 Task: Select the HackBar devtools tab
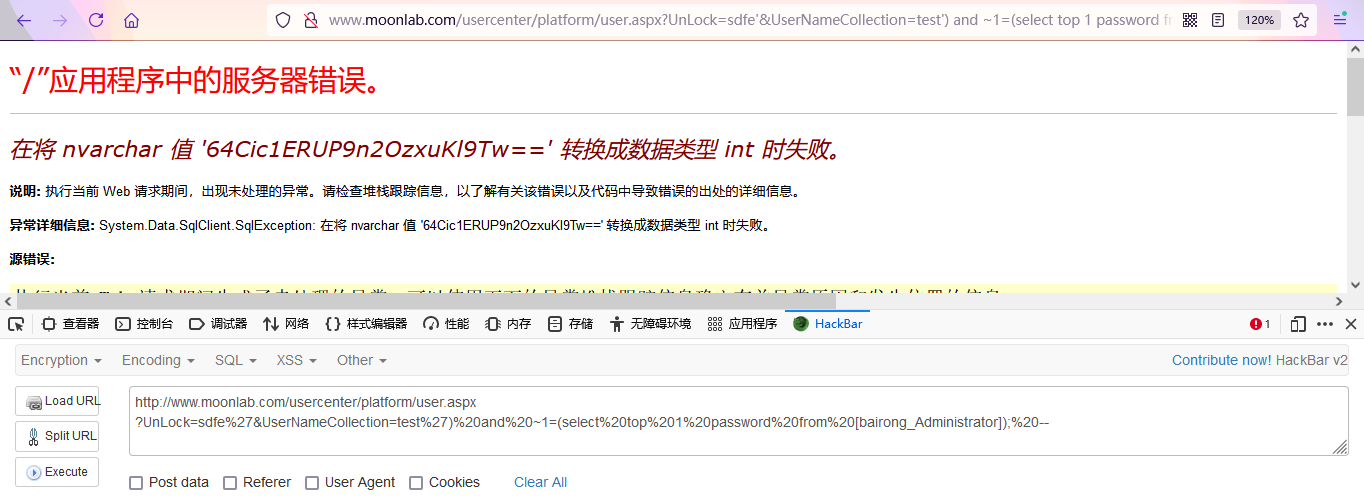click(827, 324)
